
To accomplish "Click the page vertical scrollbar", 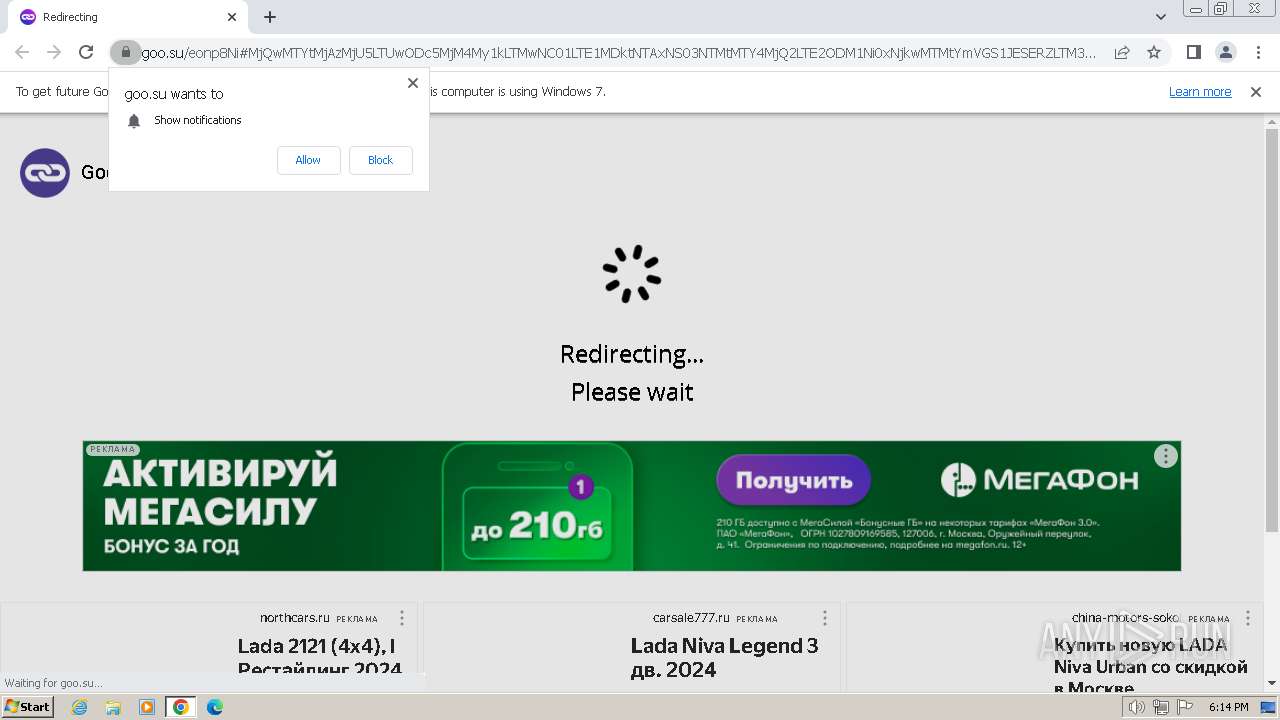I will click(x=1272, y=330).
